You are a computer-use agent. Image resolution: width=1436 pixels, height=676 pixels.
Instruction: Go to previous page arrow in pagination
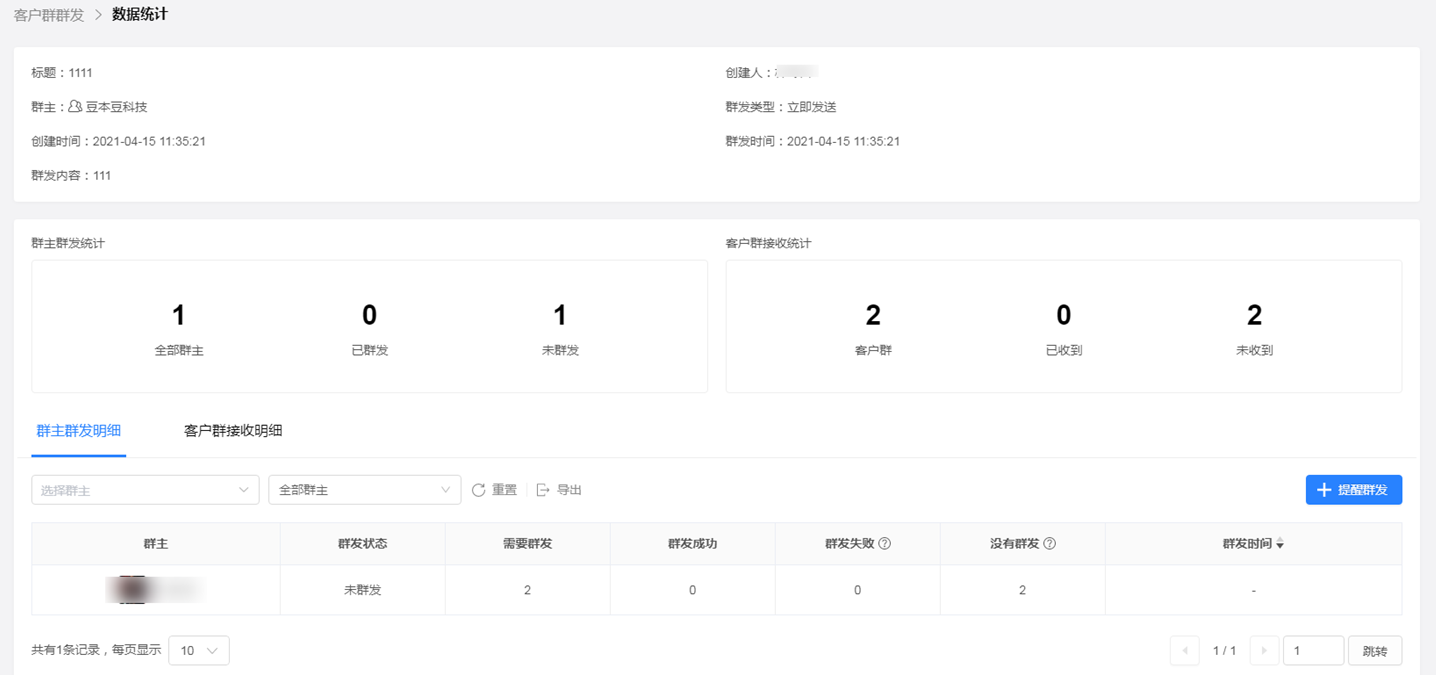[x=1185, y=651]
